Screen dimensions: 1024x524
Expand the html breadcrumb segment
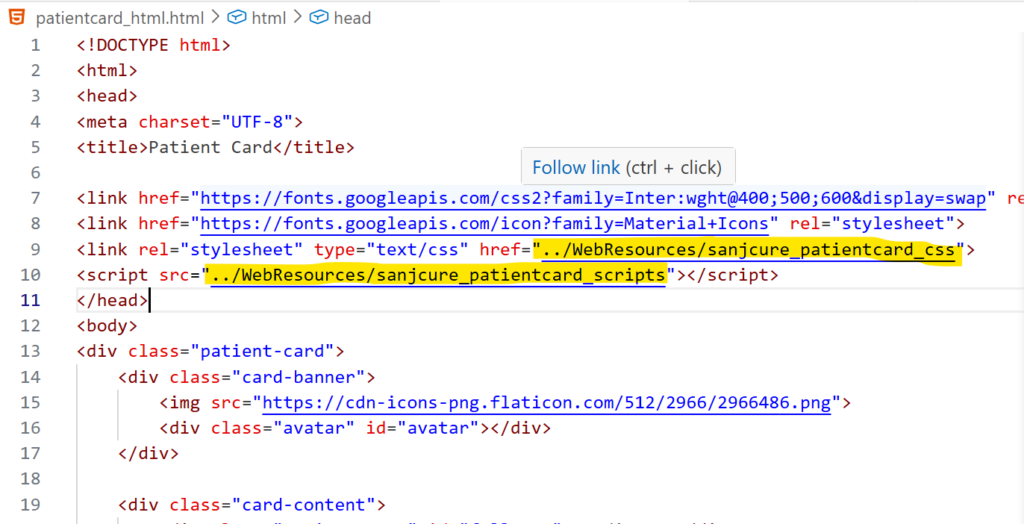(x=267, y=18)
